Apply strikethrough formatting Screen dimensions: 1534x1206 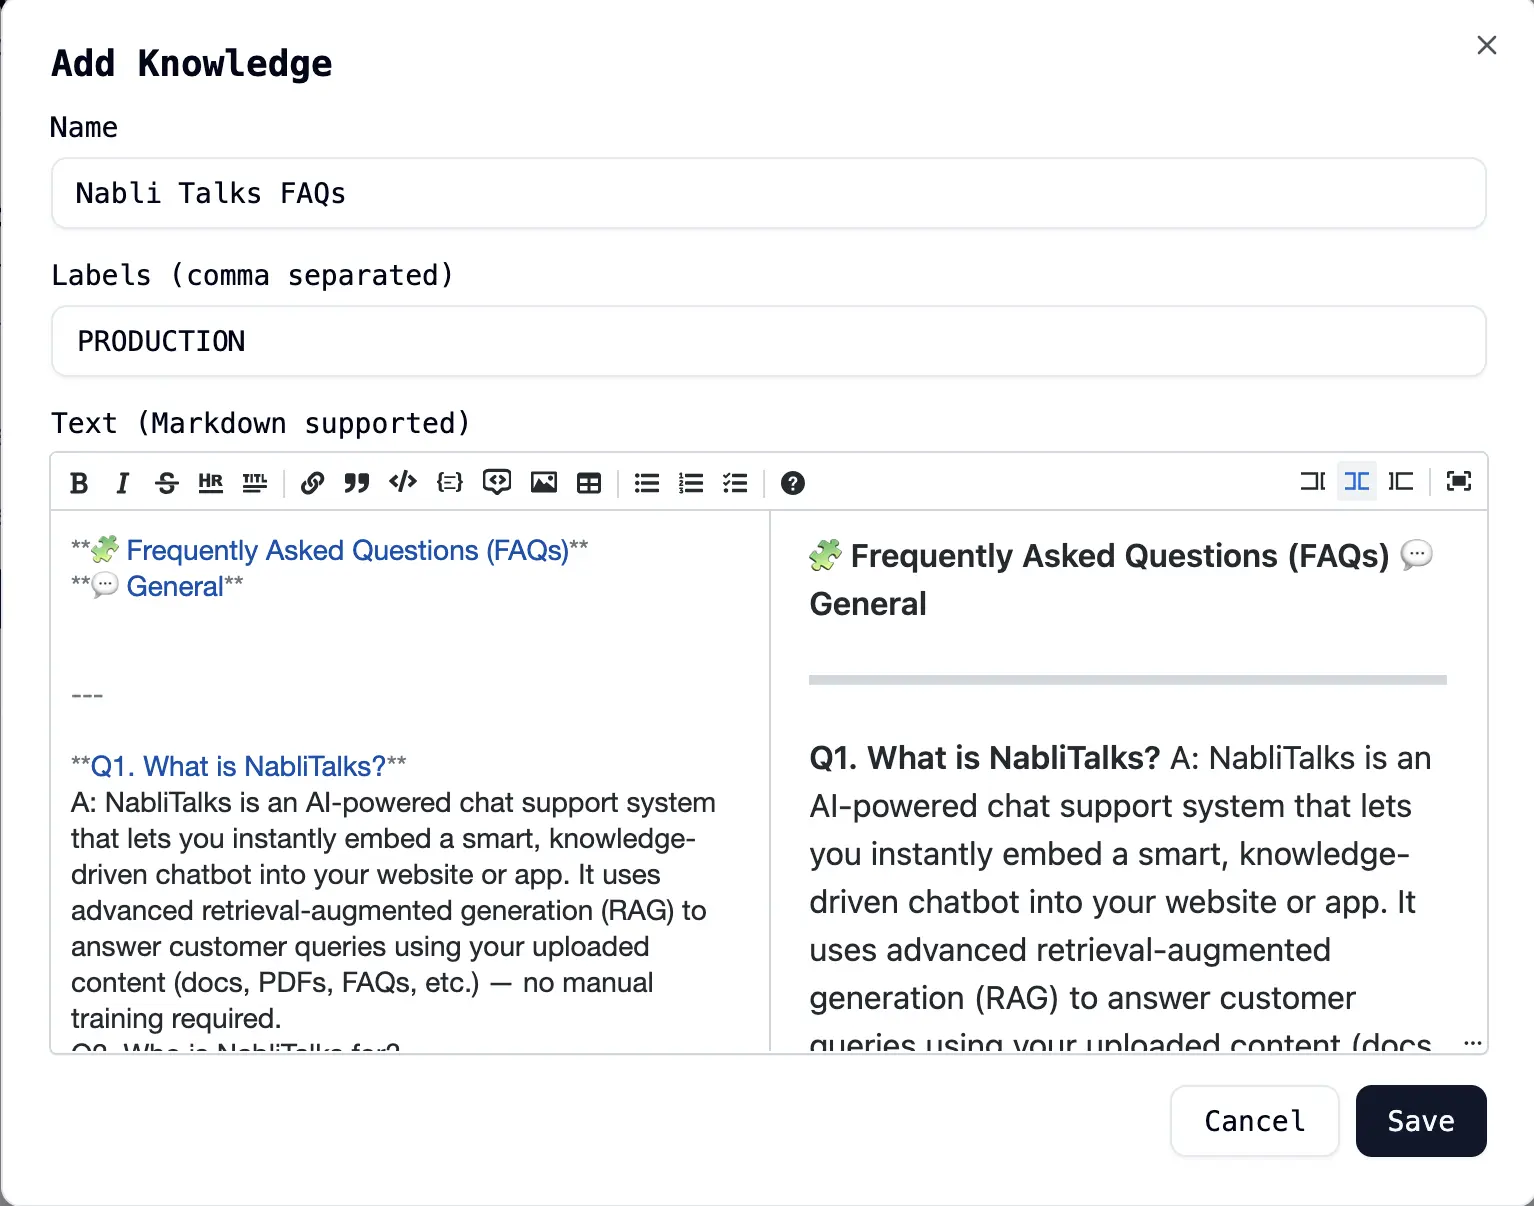(167, 483)
